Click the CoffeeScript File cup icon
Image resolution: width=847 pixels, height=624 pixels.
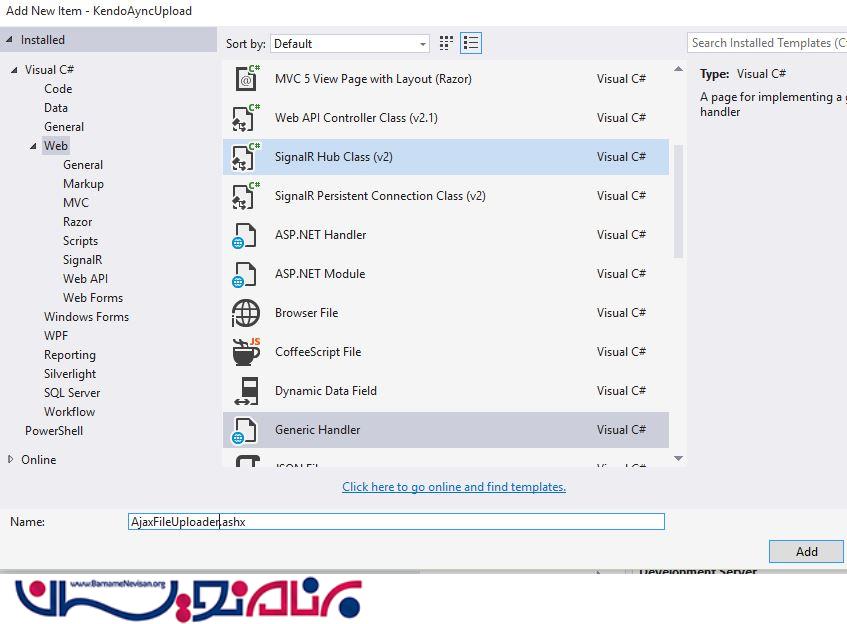246,352
